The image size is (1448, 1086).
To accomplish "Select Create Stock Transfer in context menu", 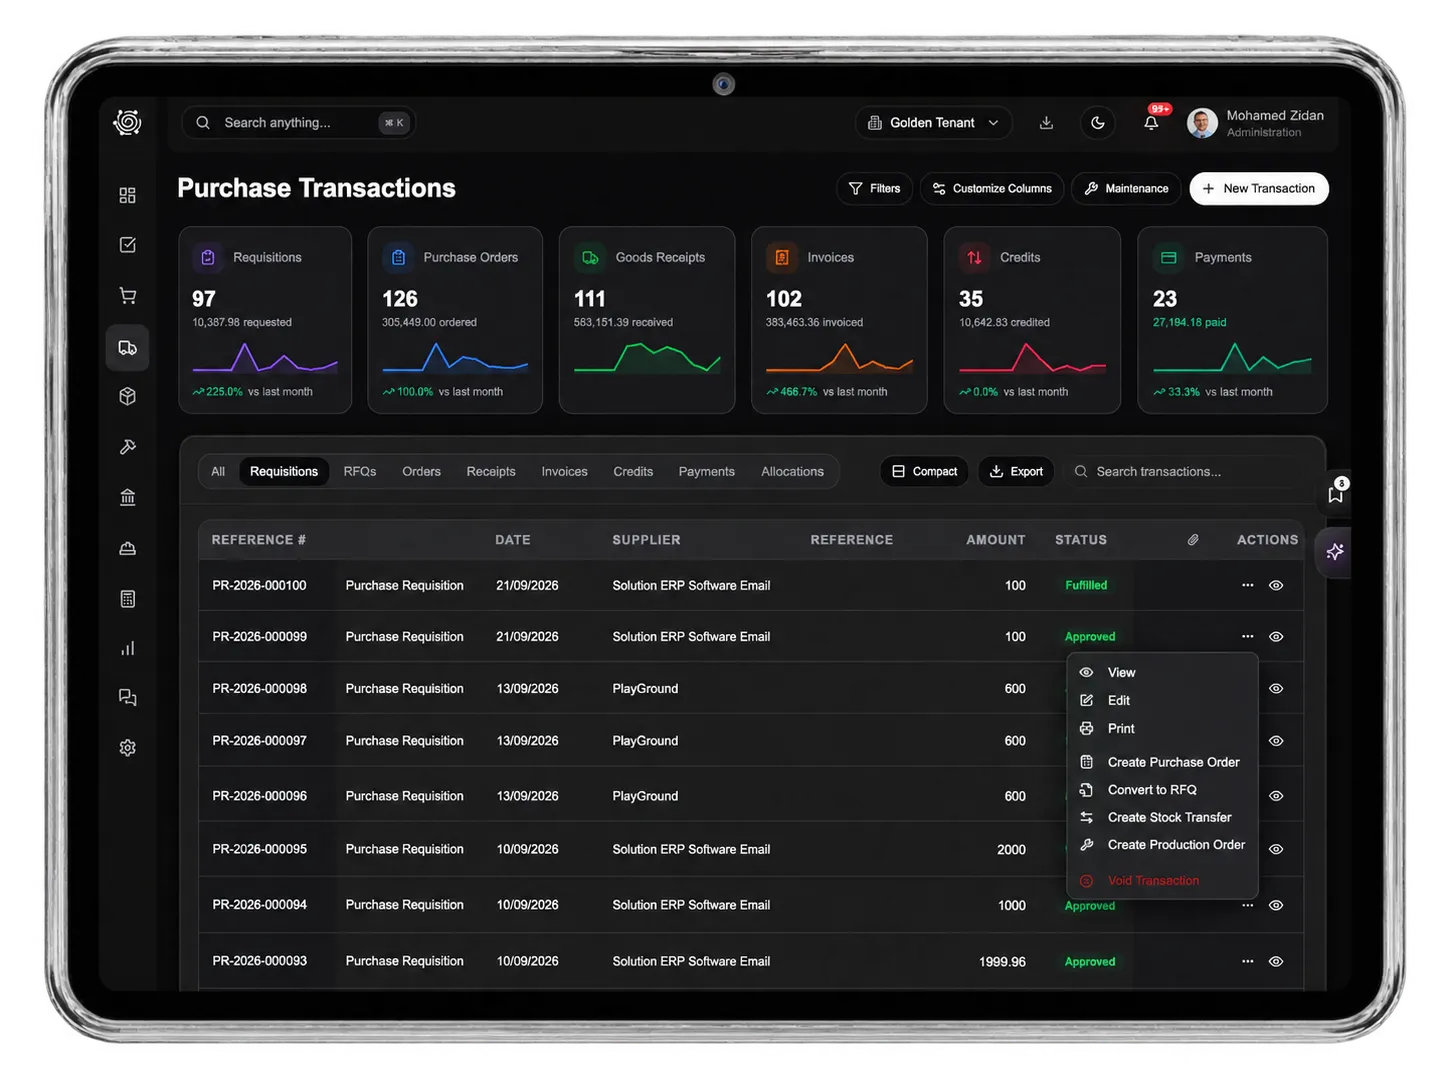I will pos(1162,818).
